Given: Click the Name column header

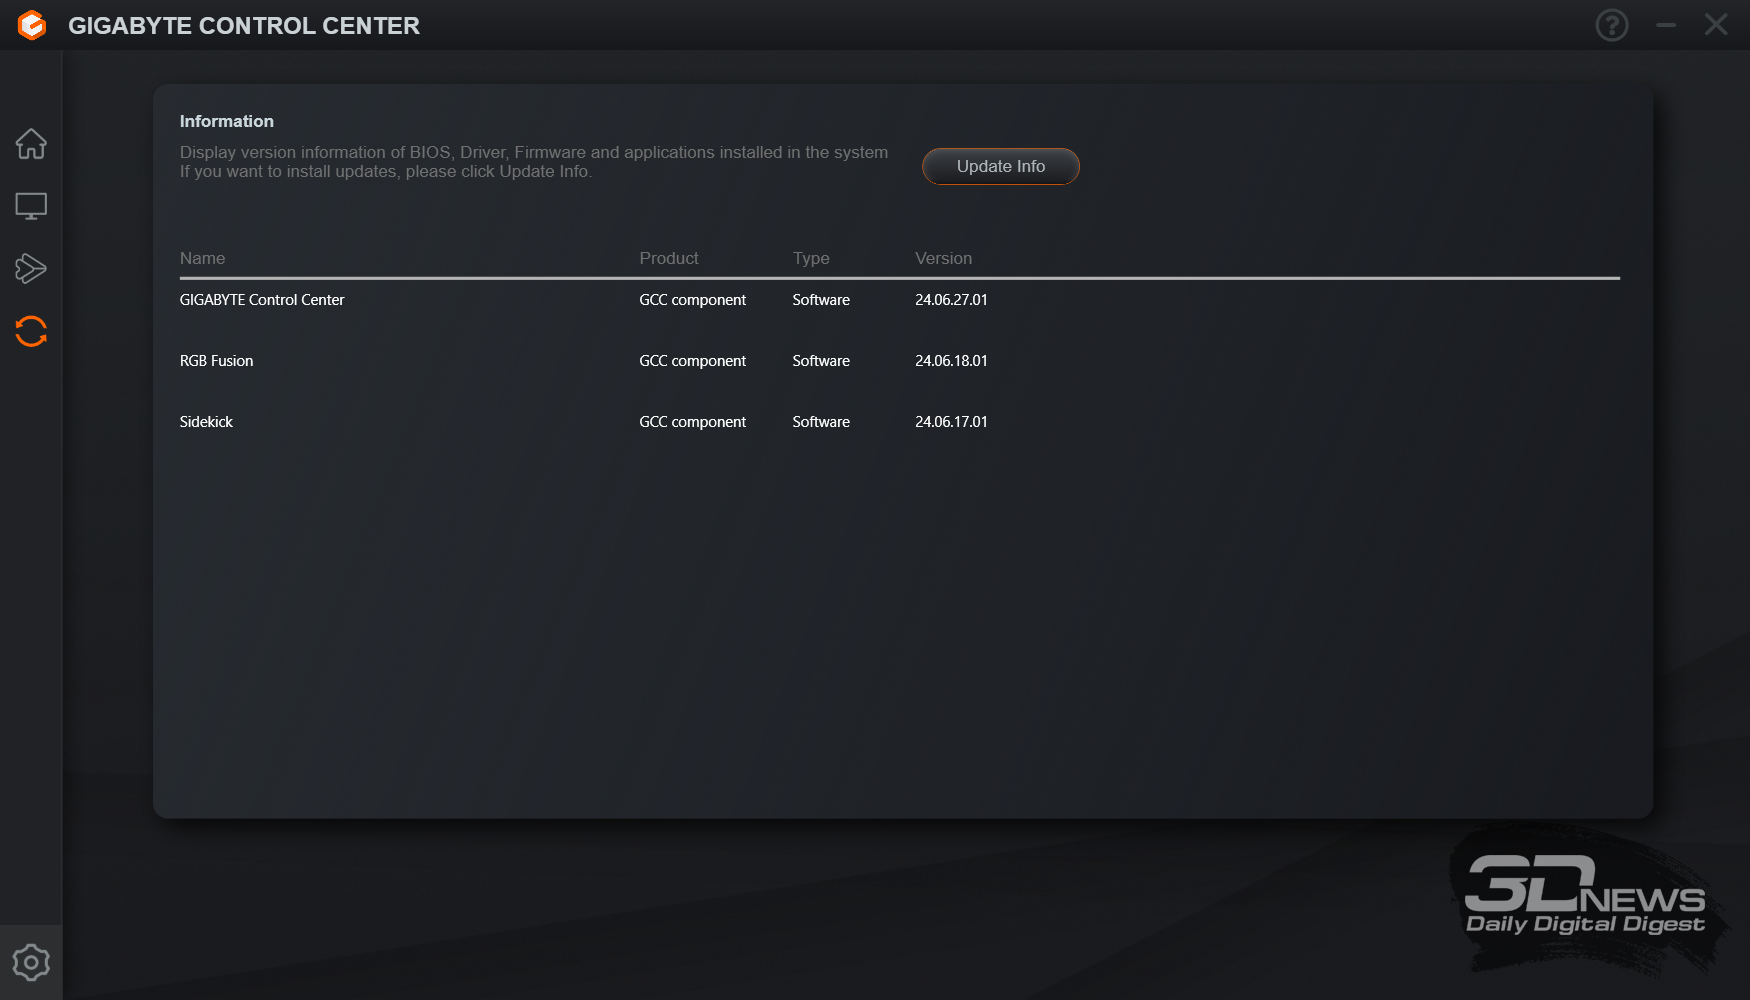Looking at the screenshot, I should click(202, 258).
